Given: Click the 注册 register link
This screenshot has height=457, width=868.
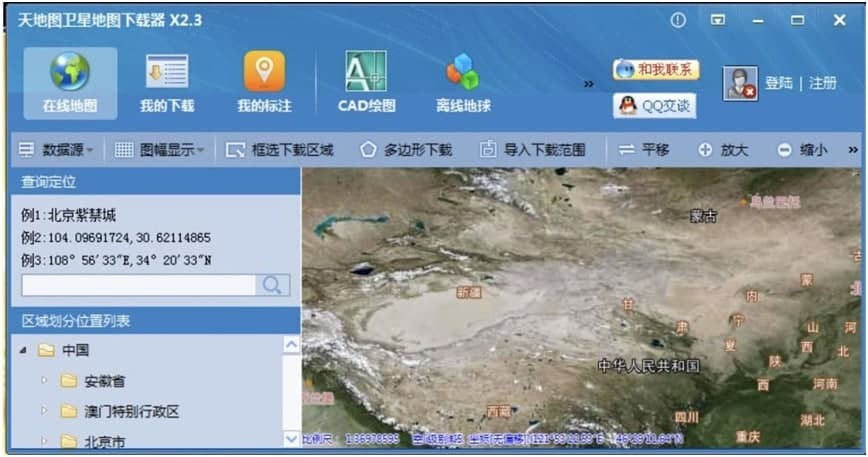Looking at the screenshot, I should click(823, 84).
